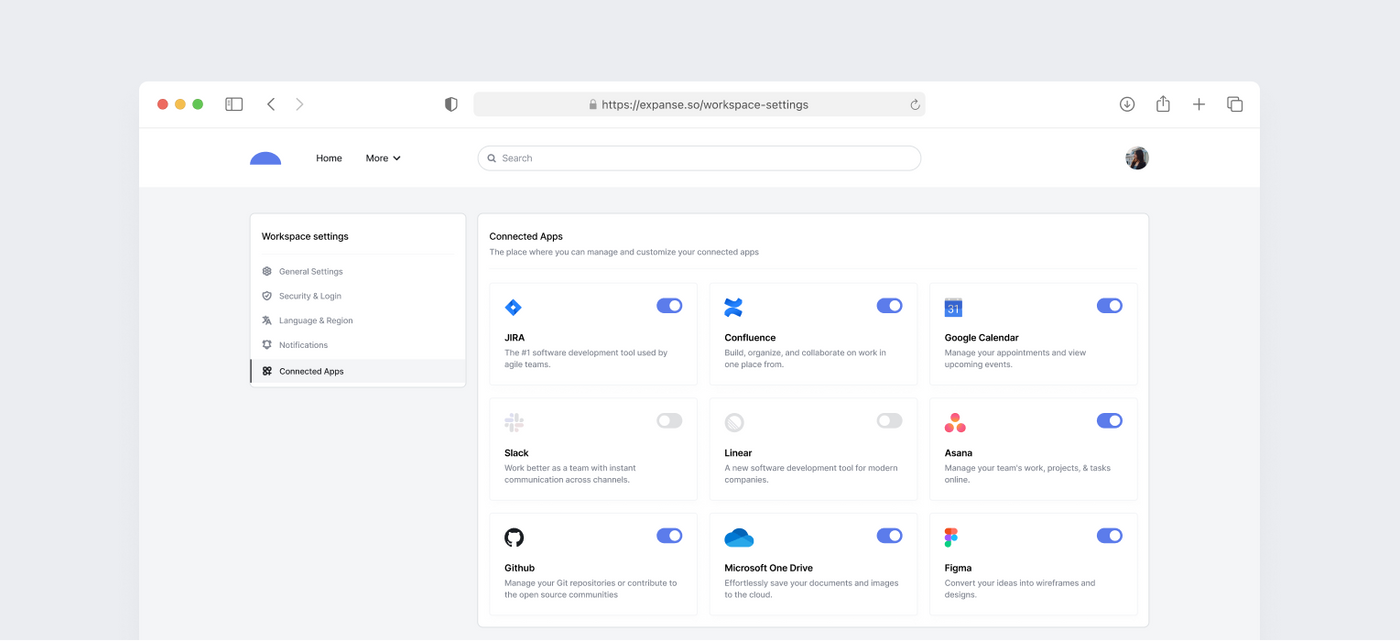
Task: Disable the JIRA integration toggle
Action: point(669,305)
